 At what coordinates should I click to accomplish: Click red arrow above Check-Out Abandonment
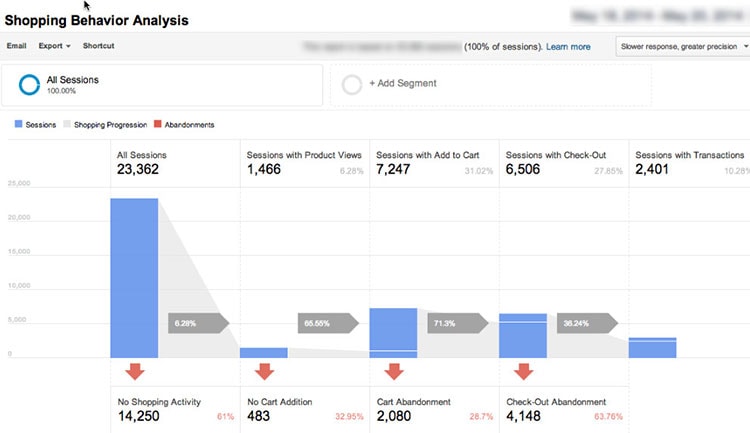(x=522, y=372)
